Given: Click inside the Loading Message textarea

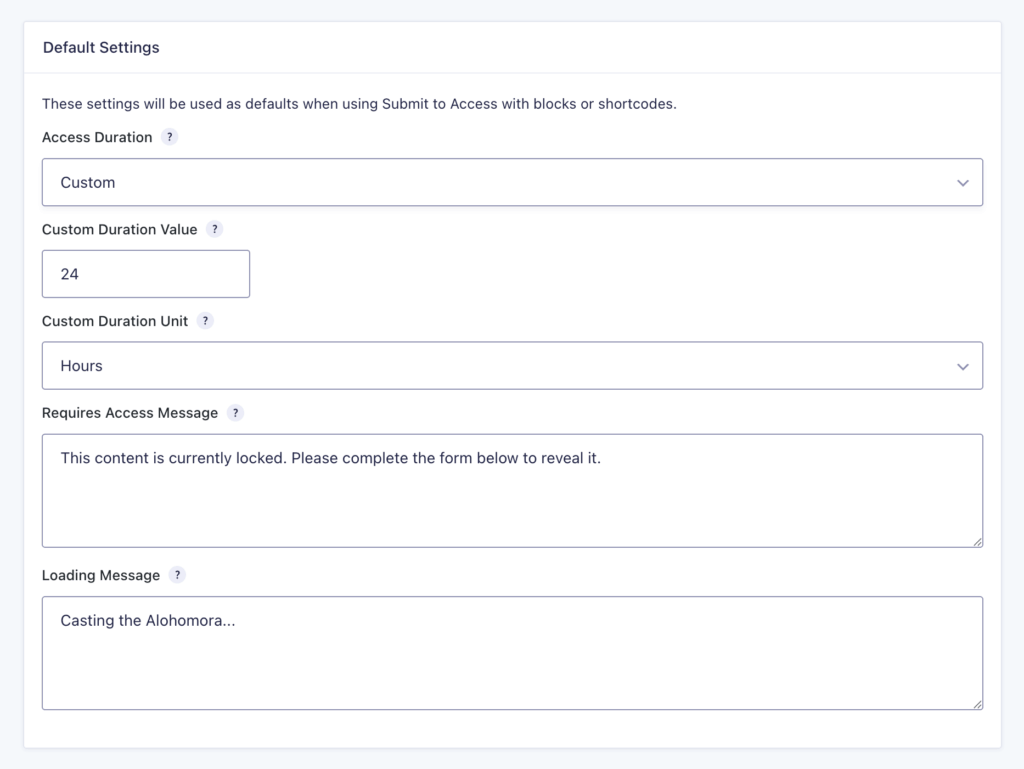Looking at the screenshot, I should tap(512, 652).
